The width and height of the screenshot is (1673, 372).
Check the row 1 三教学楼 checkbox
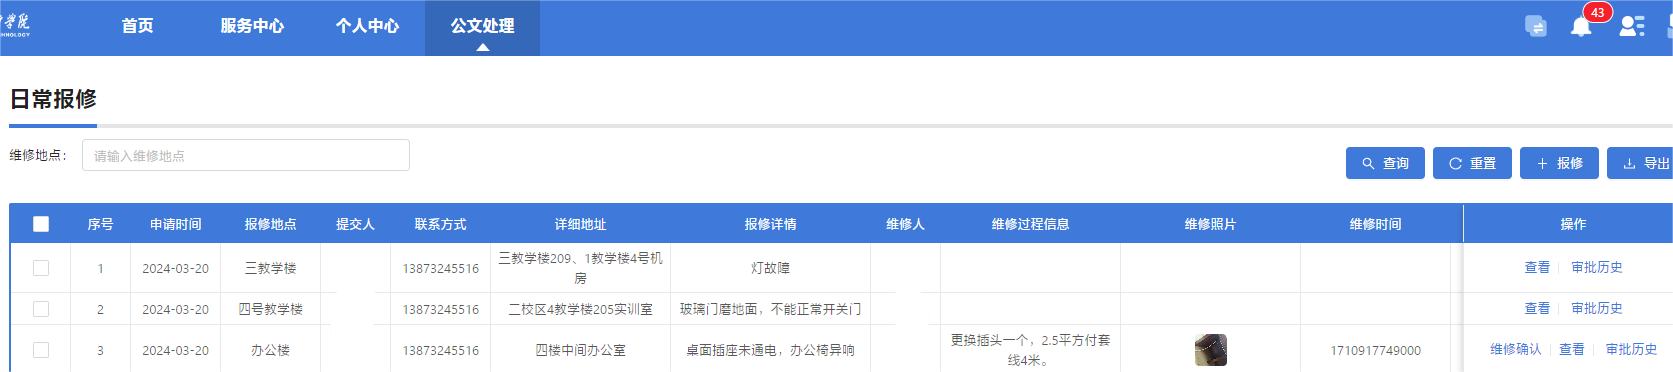click(41, 268)
